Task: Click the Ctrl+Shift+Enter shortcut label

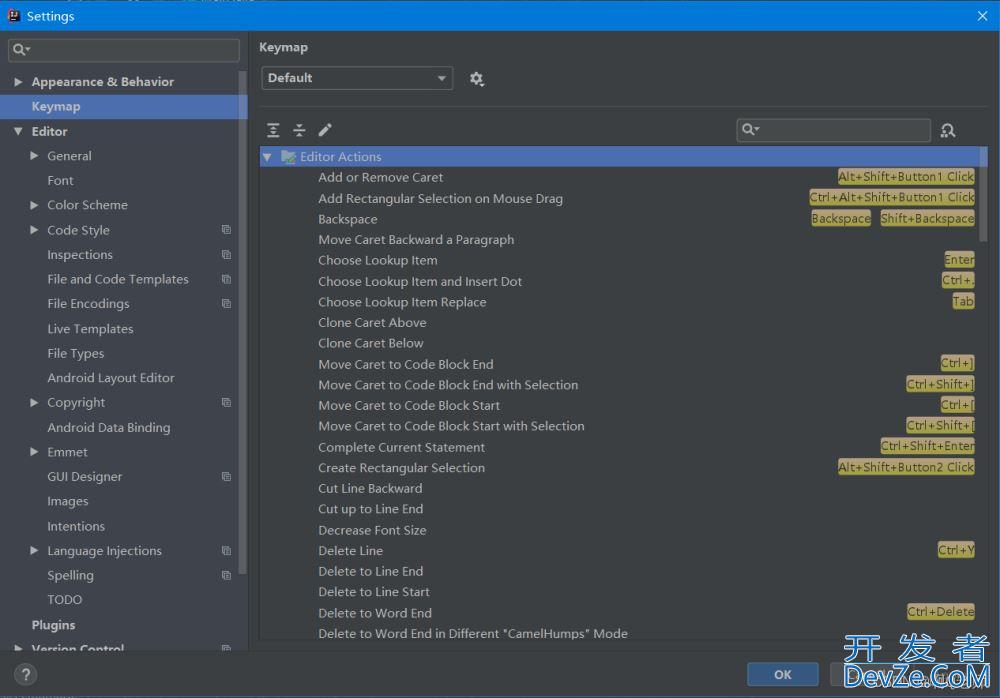Action: (927, 446)
